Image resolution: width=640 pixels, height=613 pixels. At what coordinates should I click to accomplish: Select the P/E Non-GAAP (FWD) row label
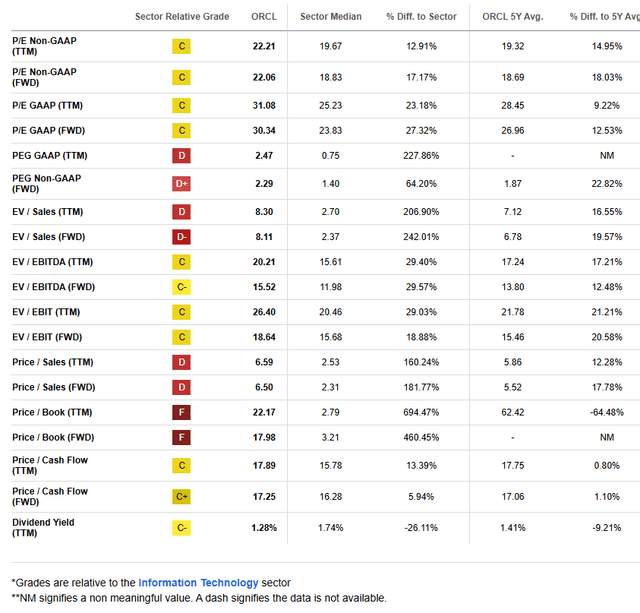(44, 77)
